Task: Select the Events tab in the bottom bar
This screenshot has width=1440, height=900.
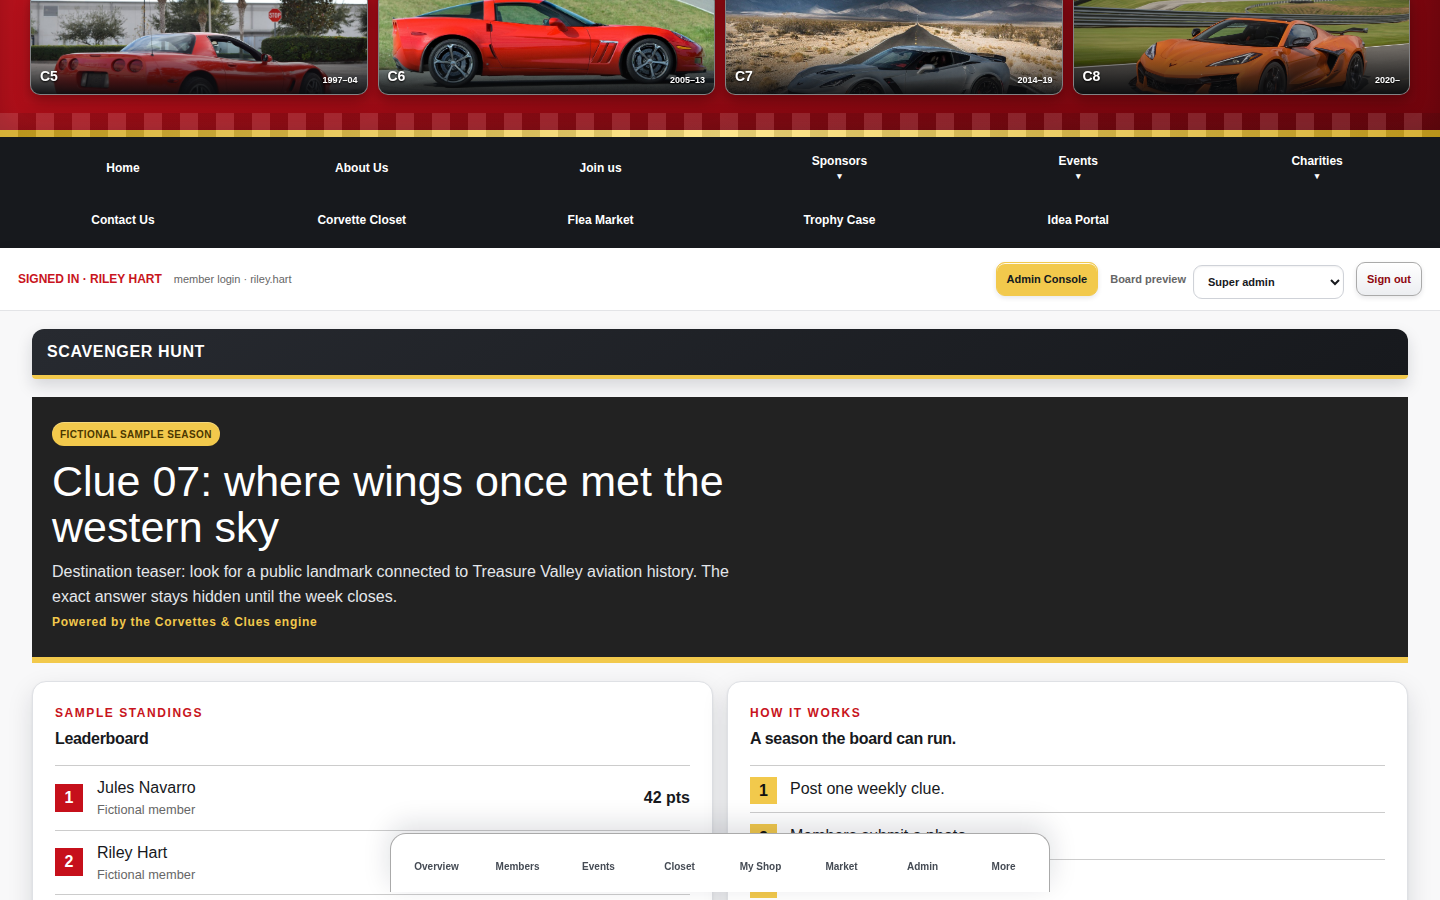Action: click(598, 866)
